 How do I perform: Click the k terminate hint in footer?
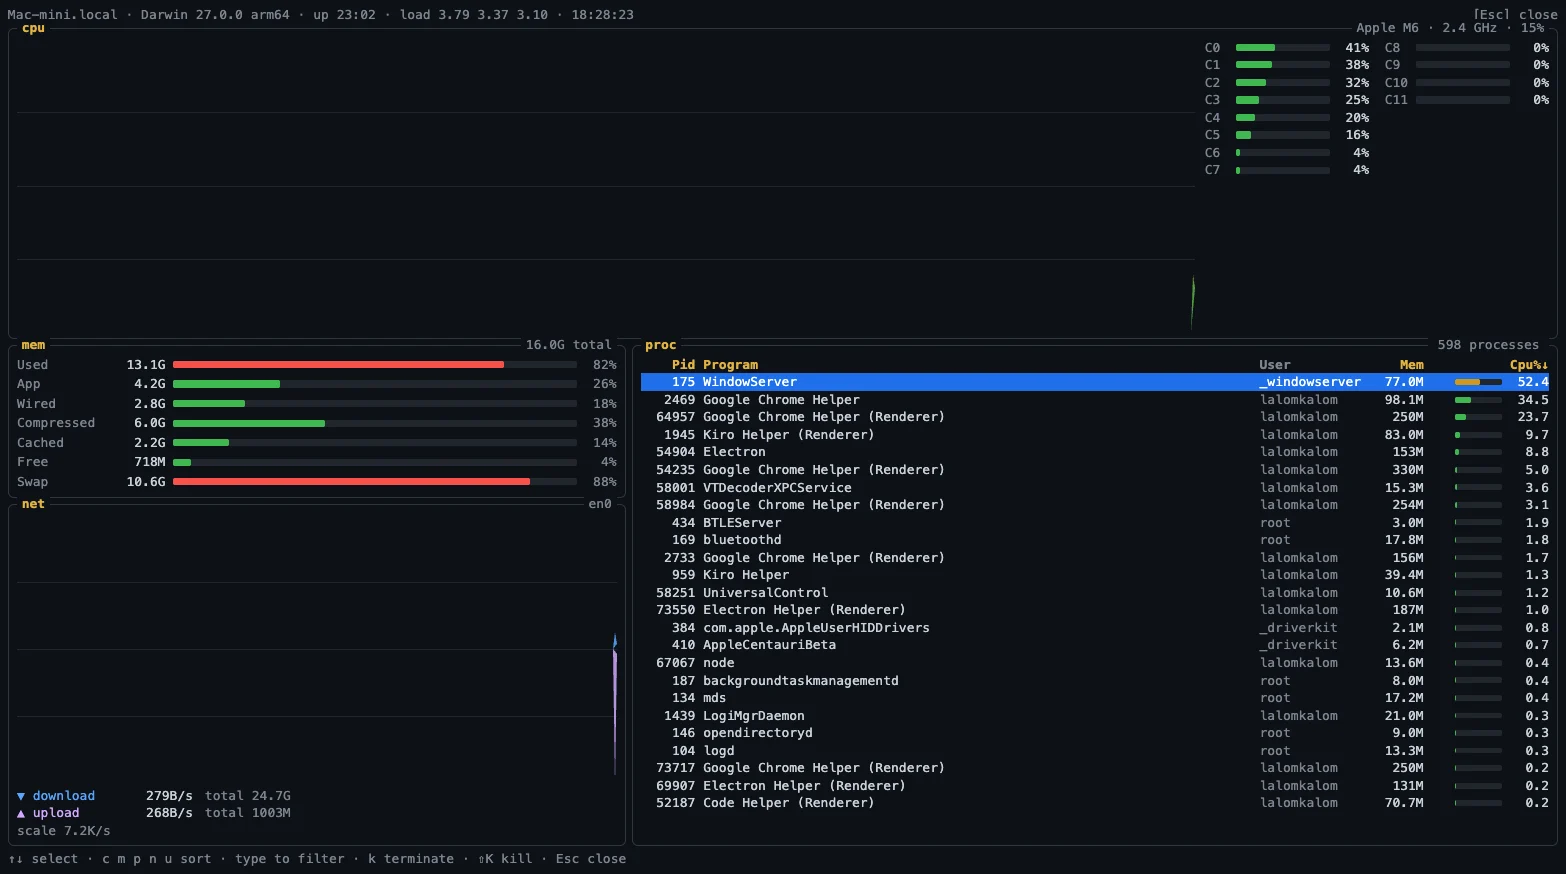click(410, 859)
